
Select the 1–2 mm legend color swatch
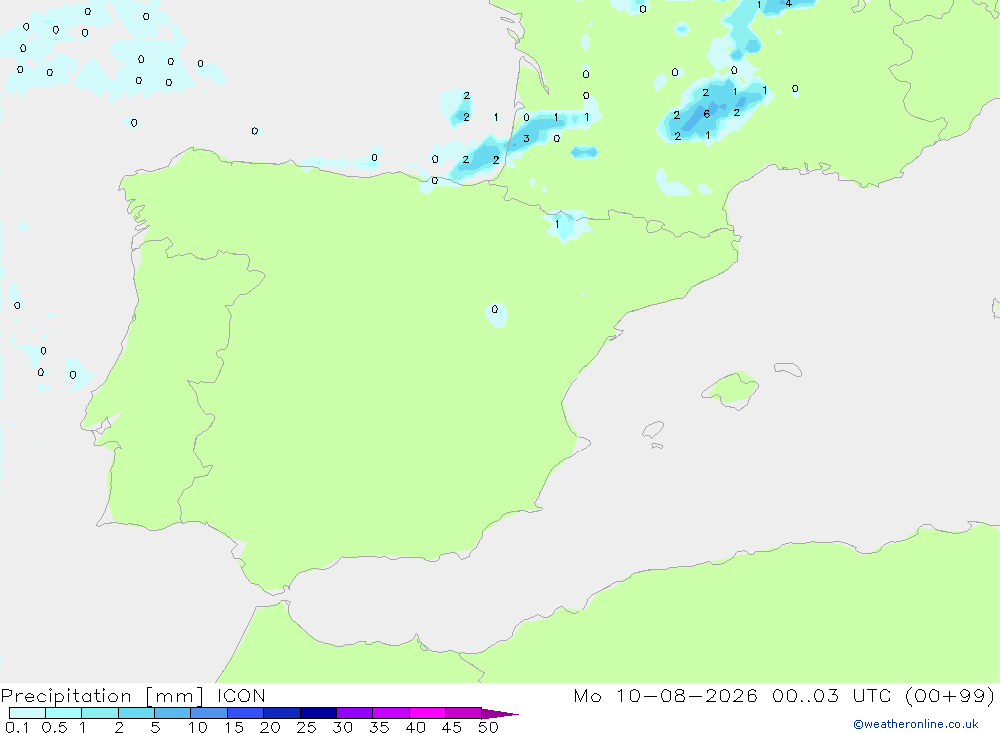pos(100,713)
